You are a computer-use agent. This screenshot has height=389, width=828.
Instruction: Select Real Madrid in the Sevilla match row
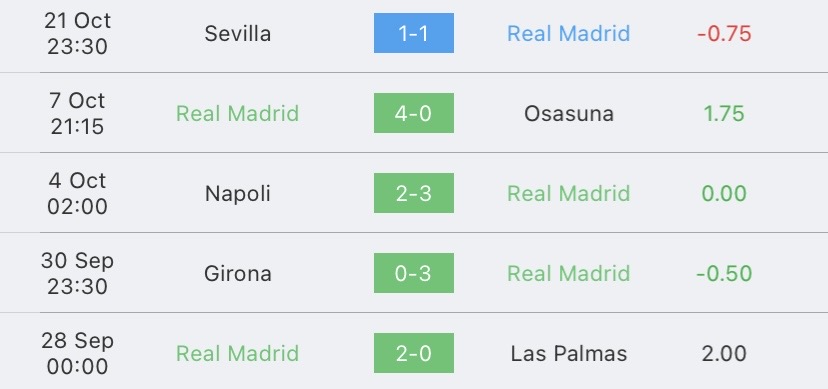point(569,34)
